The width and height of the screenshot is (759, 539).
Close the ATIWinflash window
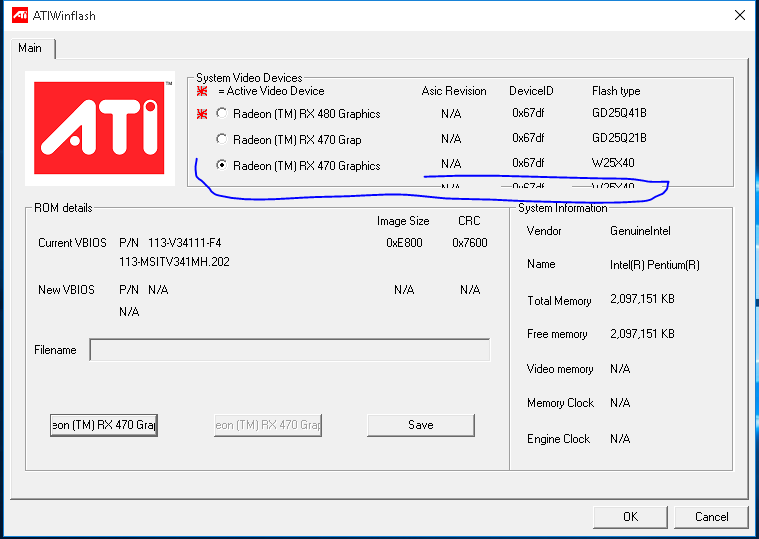click(x=739, y=16)
